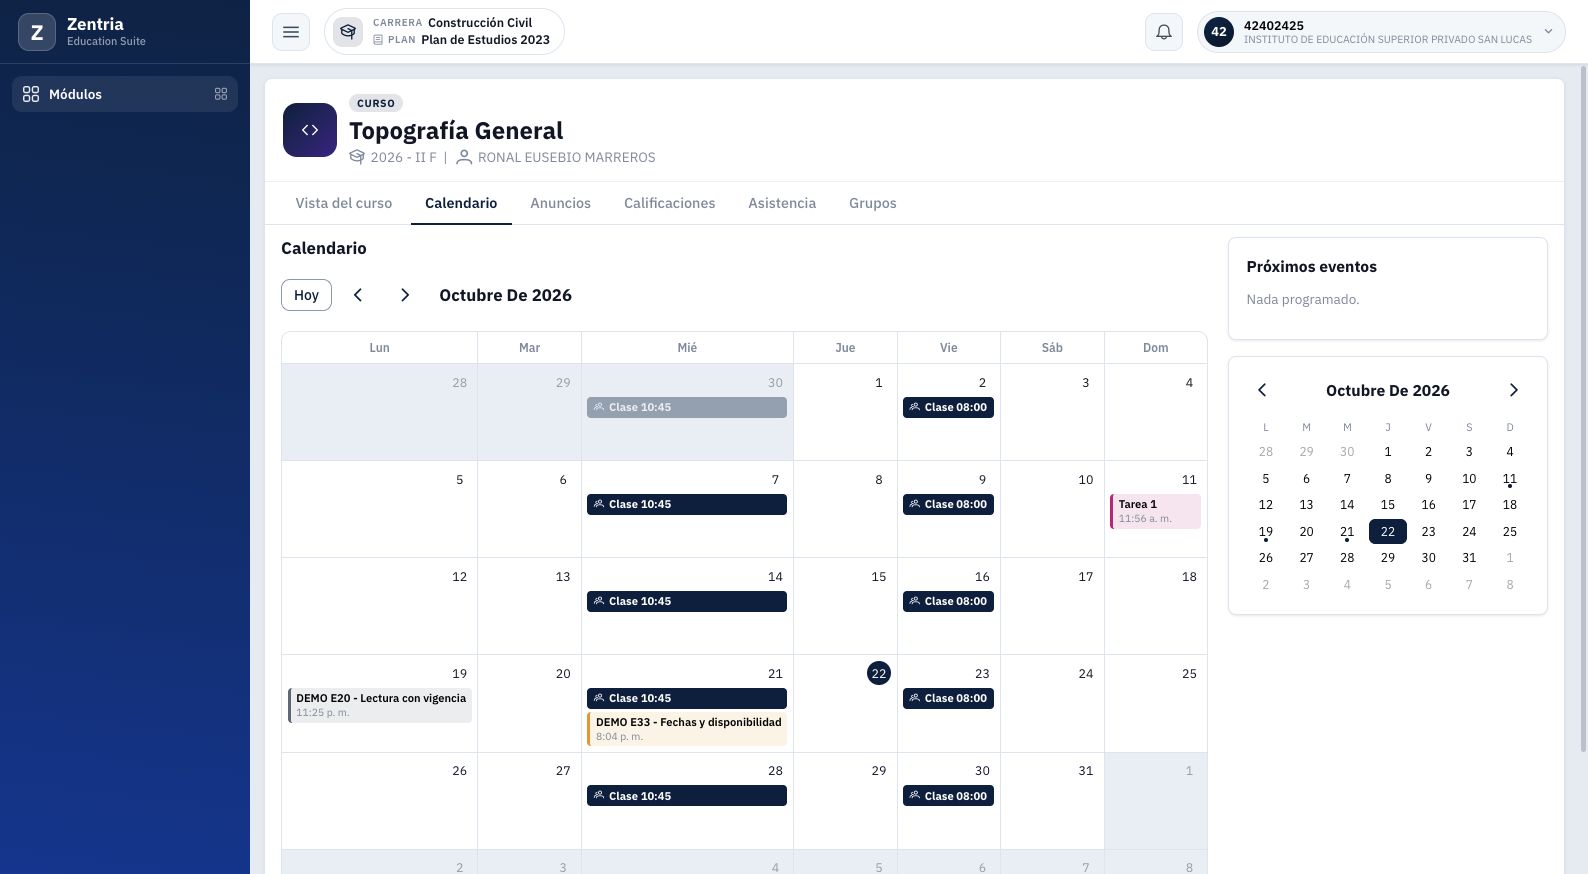Viewport: 1588px width, 874px height.
Task: Open the Tarea 1 event on October 11
Action: pos(1155,511)
